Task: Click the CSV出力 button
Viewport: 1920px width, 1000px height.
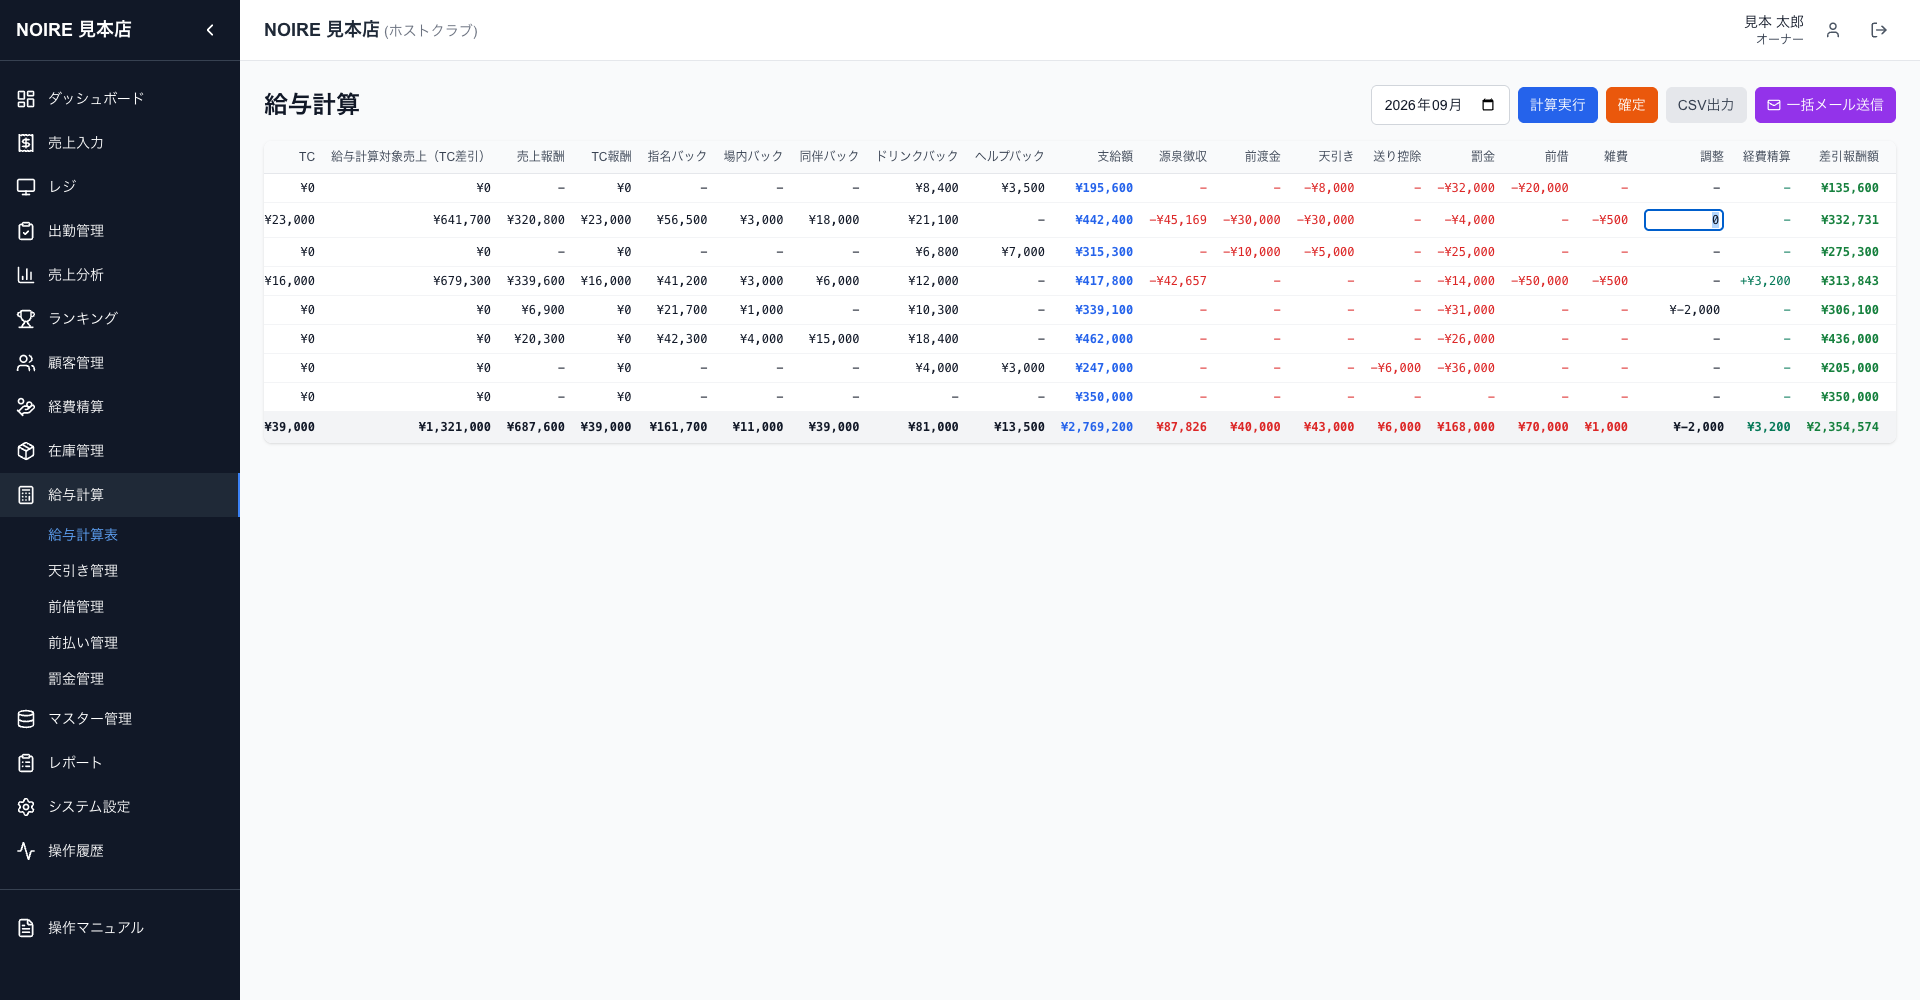Action: (x=1706, y=105)
